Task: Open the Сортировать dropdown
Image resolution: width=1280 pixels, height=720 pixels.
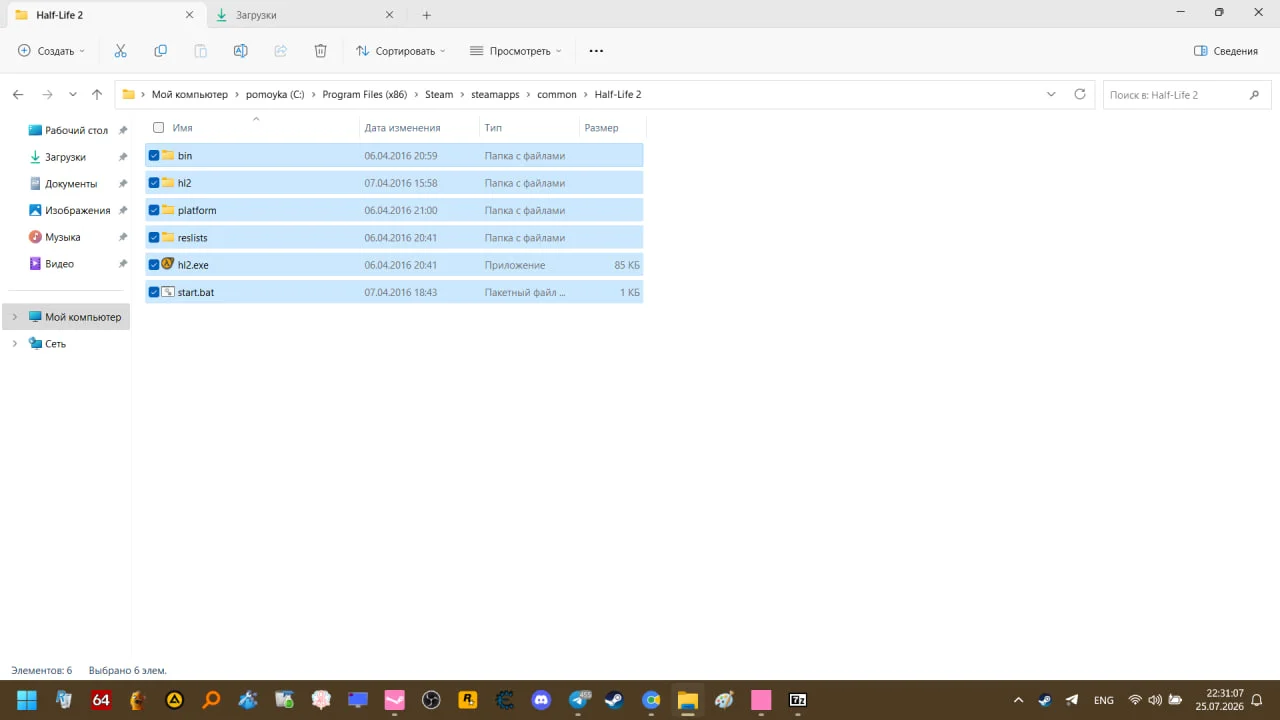Action: coord(401,51)
